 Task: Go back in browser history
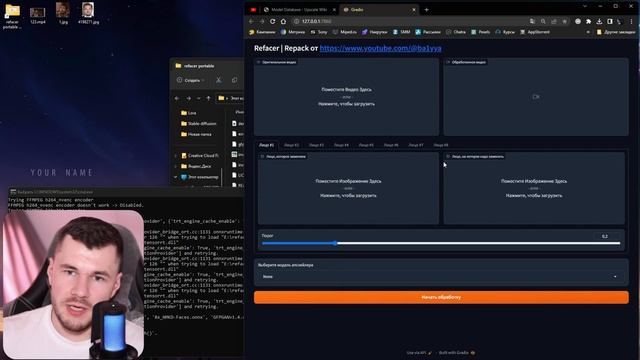tap(251, 21)
